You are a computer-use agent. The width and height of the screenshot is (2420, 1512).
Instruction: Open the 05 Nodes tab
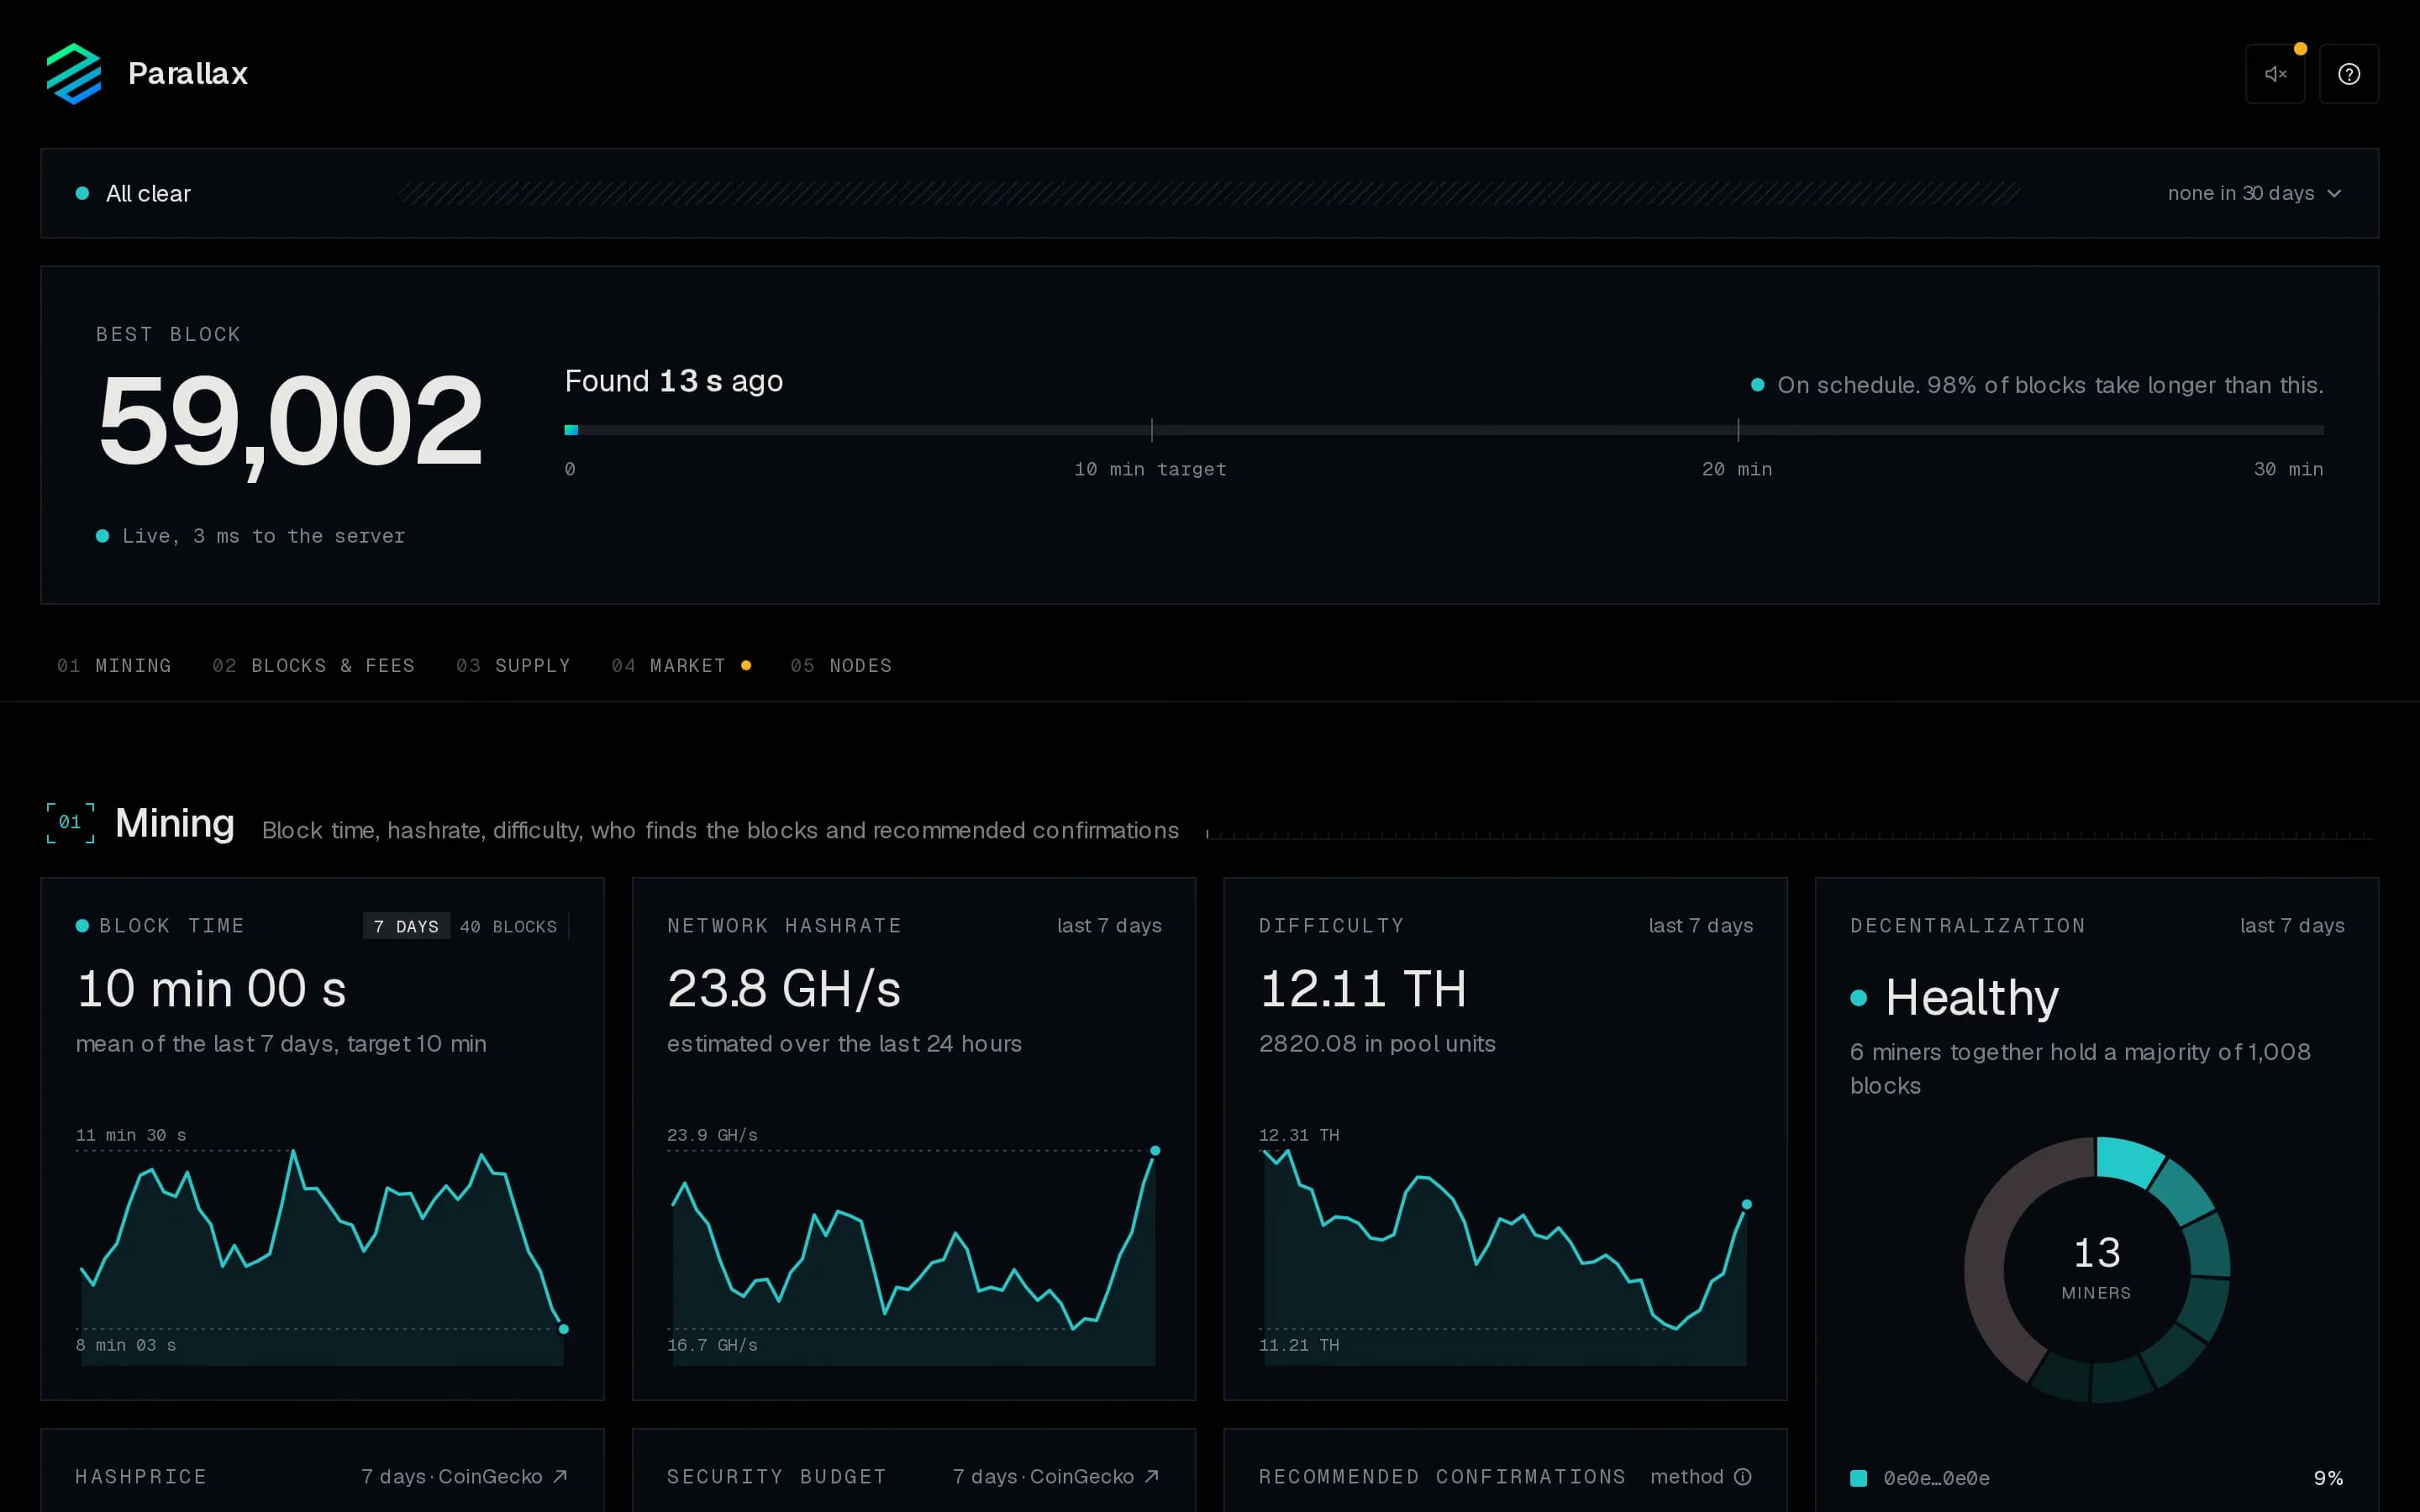pos(841,665)
